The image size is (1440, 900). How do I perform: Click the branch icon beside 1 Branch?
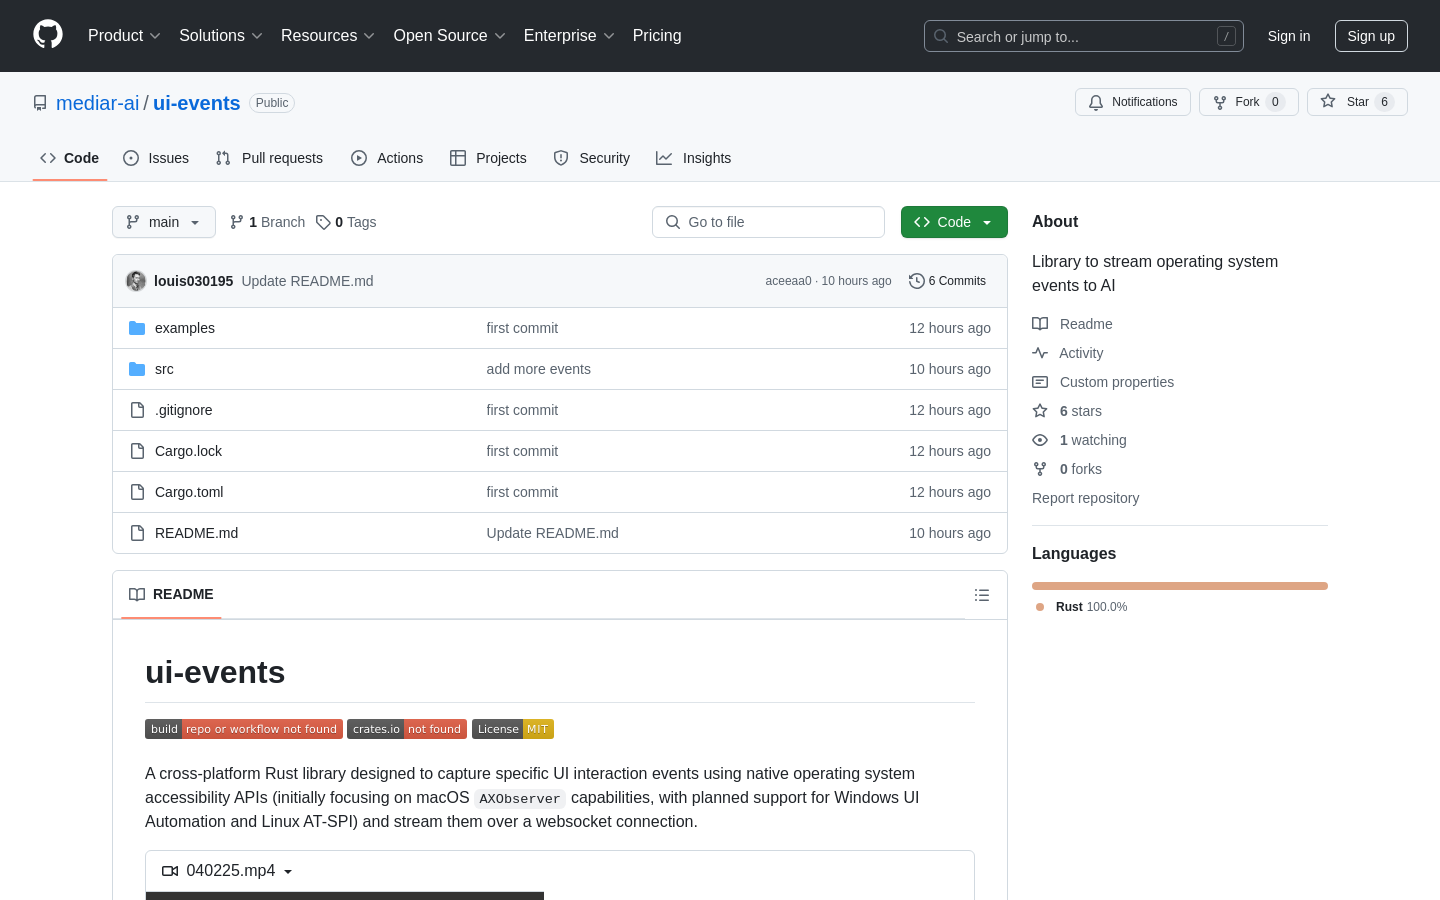pyautogui.click(x=237, y=222)
